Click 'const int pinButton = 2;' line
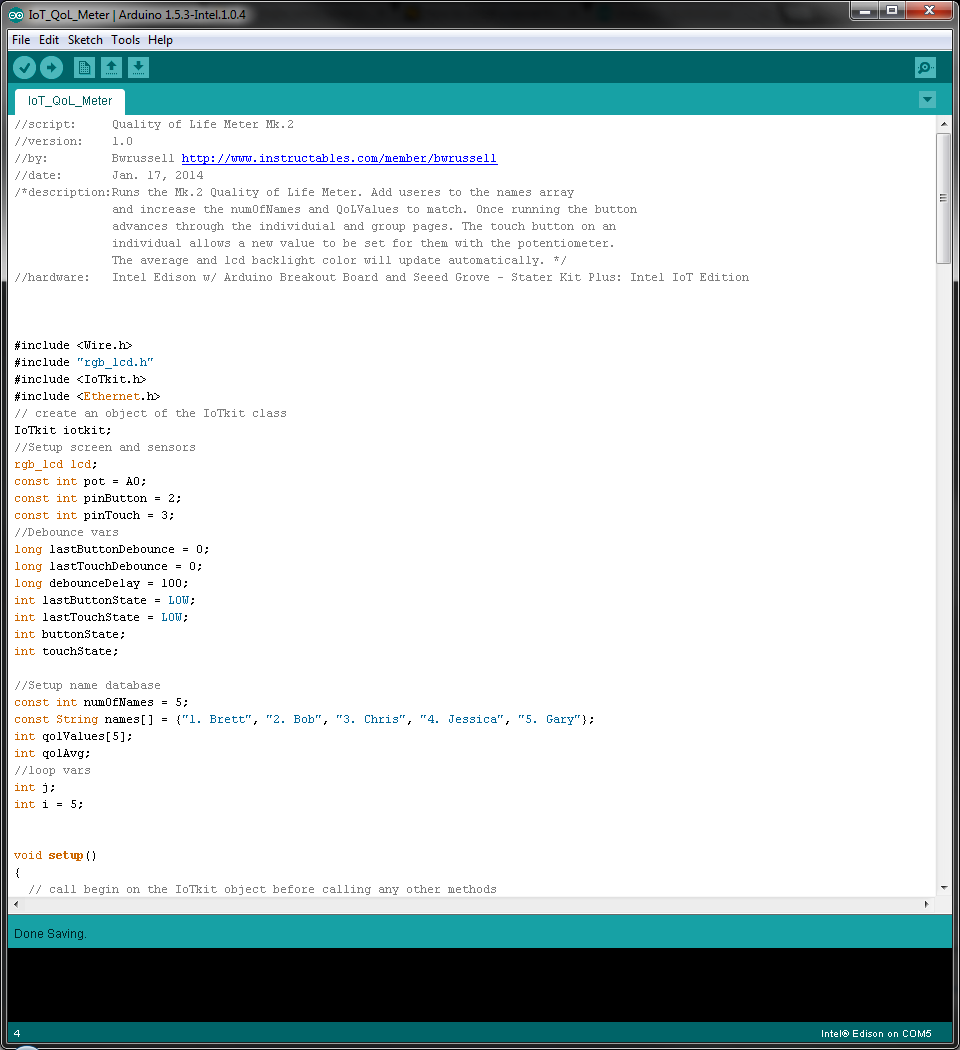Image resolution: width=960 pixels, height=1050 pixels. pos(98,498)
